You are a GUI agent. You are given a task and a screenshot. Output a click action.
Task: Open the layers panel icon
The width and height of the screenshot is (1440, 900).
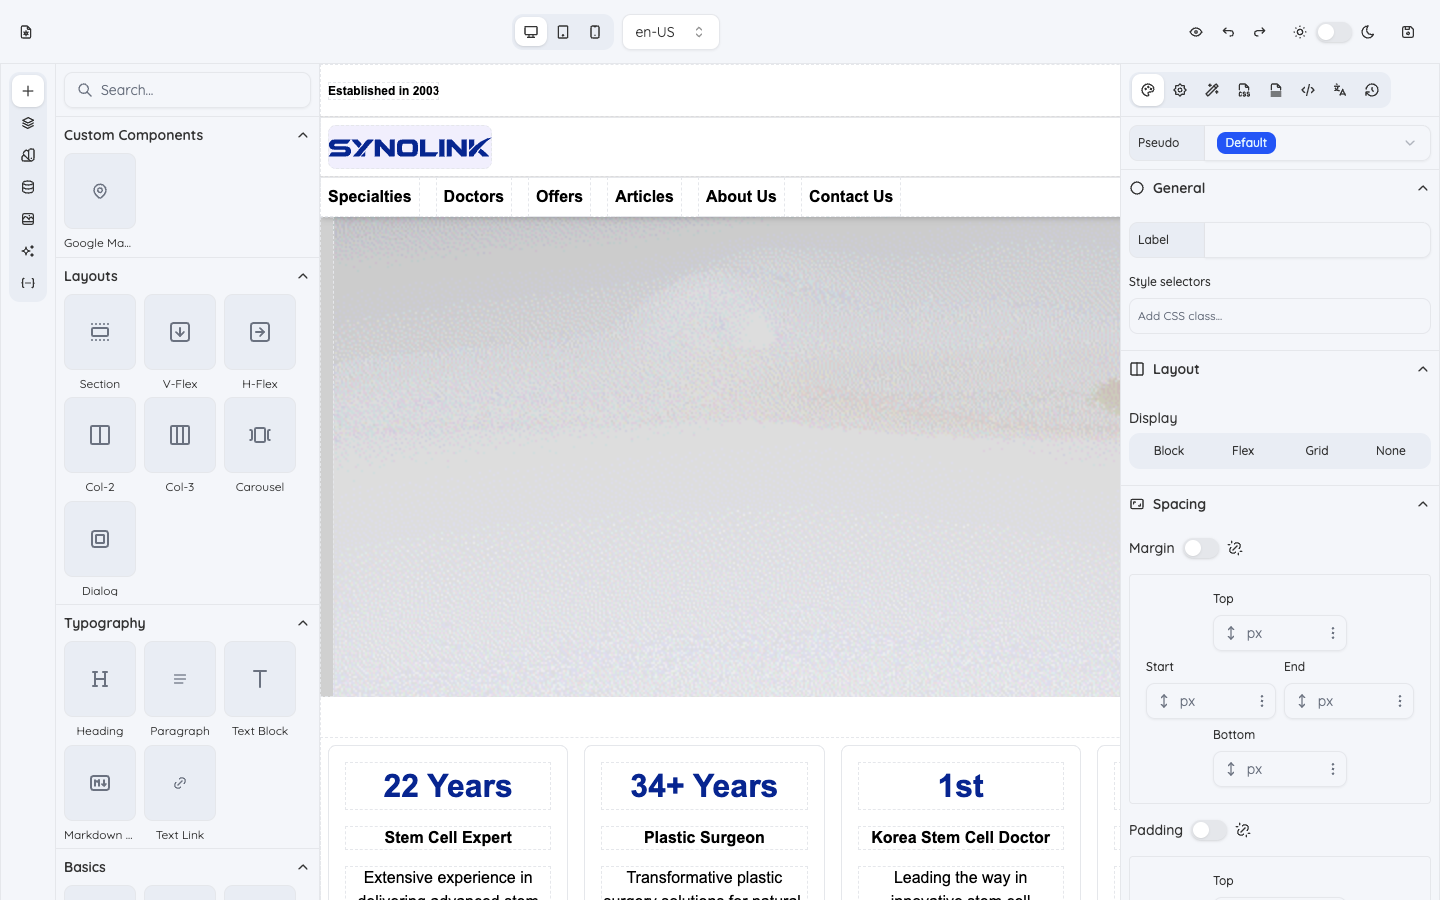point(28,123)
